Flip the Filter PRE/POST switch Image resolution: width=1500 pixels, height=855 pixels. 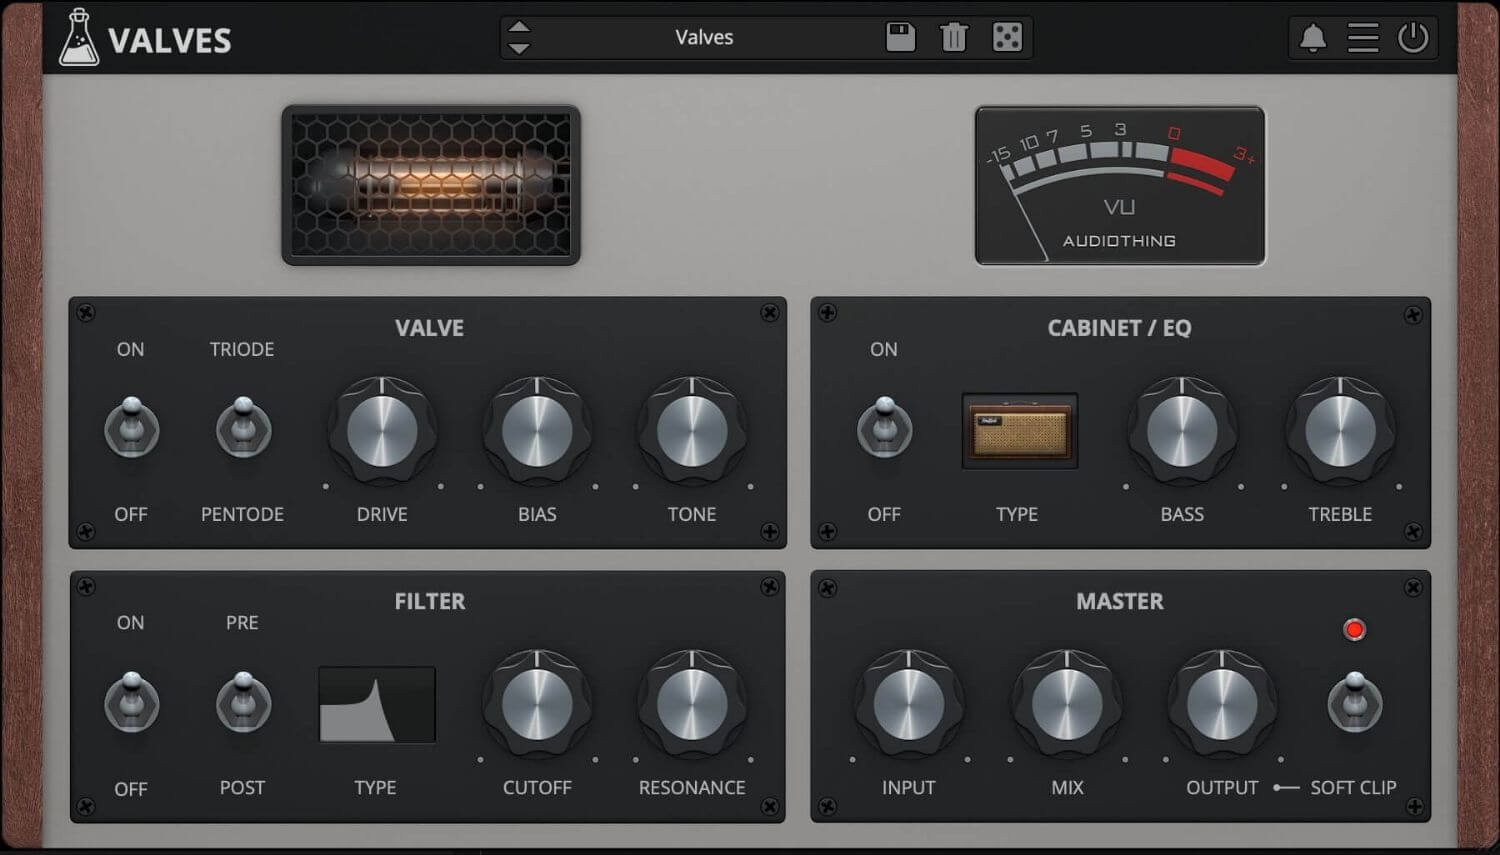point(243,702)
